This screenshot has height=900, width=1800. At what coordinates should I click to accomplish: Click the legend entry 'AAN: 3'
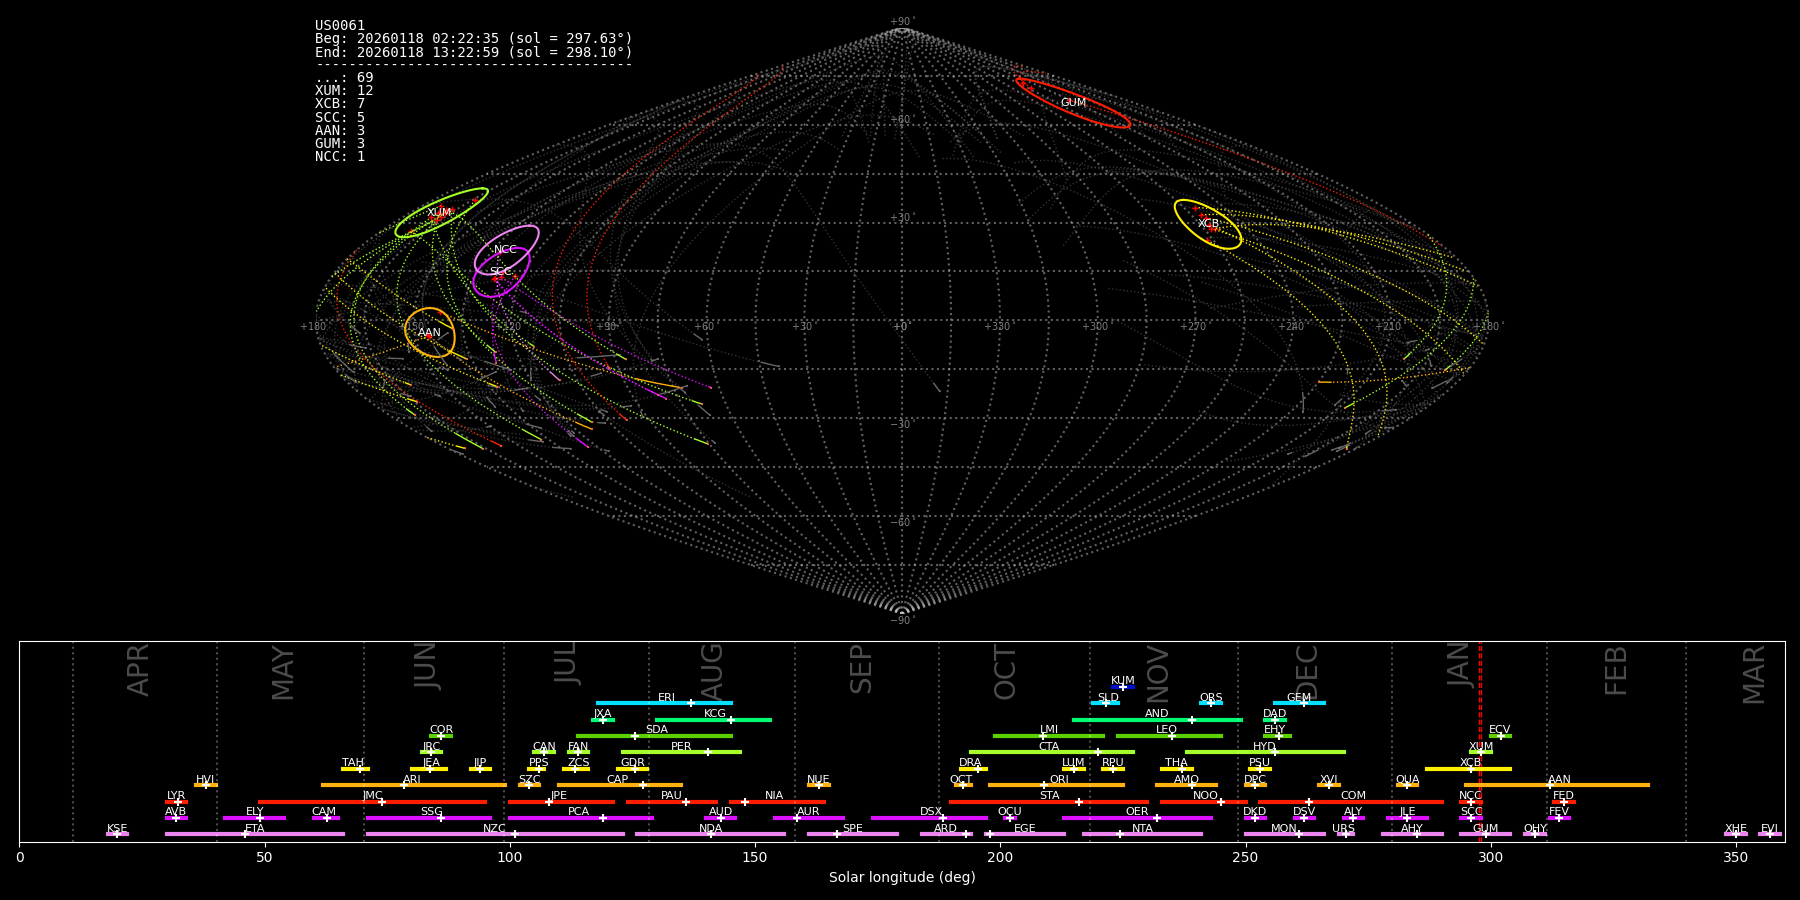tap(340, 131)
